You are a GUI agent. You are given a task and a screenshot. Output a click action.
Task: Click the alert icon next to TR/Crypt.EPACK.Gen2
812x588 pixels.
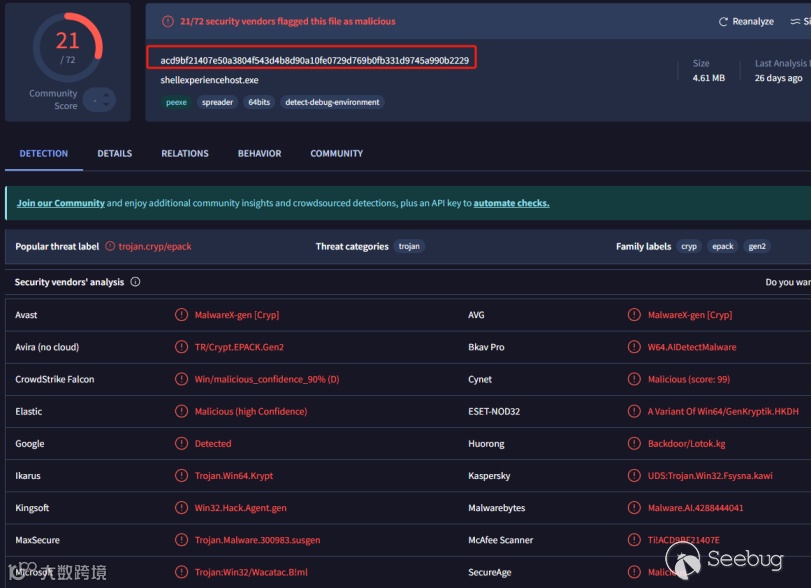coord(181,347)
